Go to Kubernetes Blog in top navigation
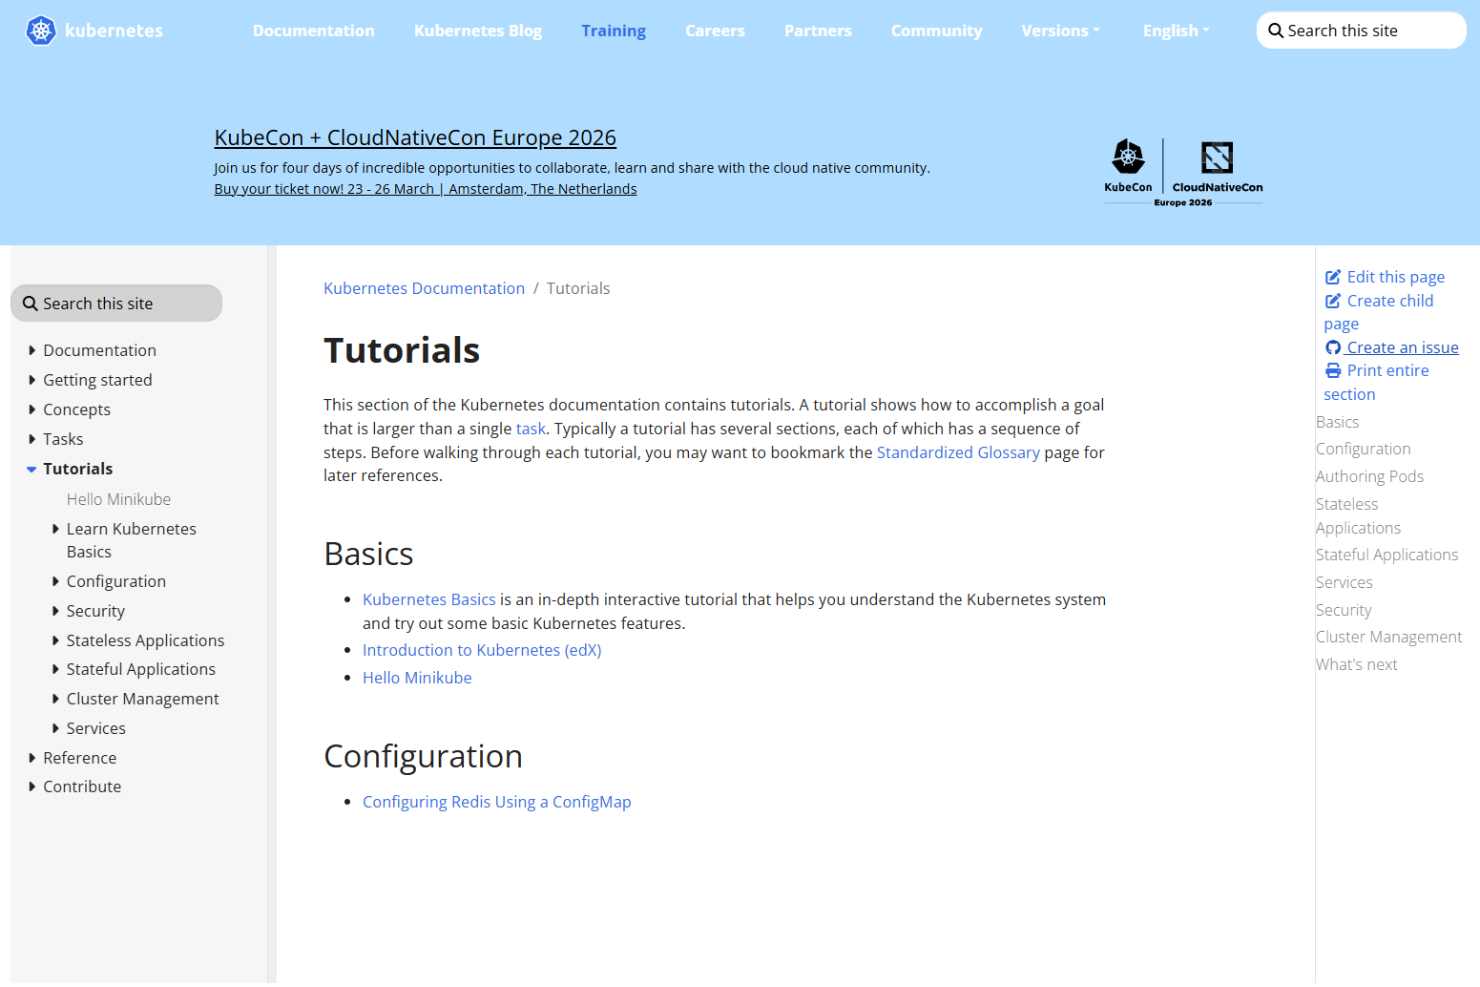The width and height of the screenshot is (1480, 987). point(478,31)
